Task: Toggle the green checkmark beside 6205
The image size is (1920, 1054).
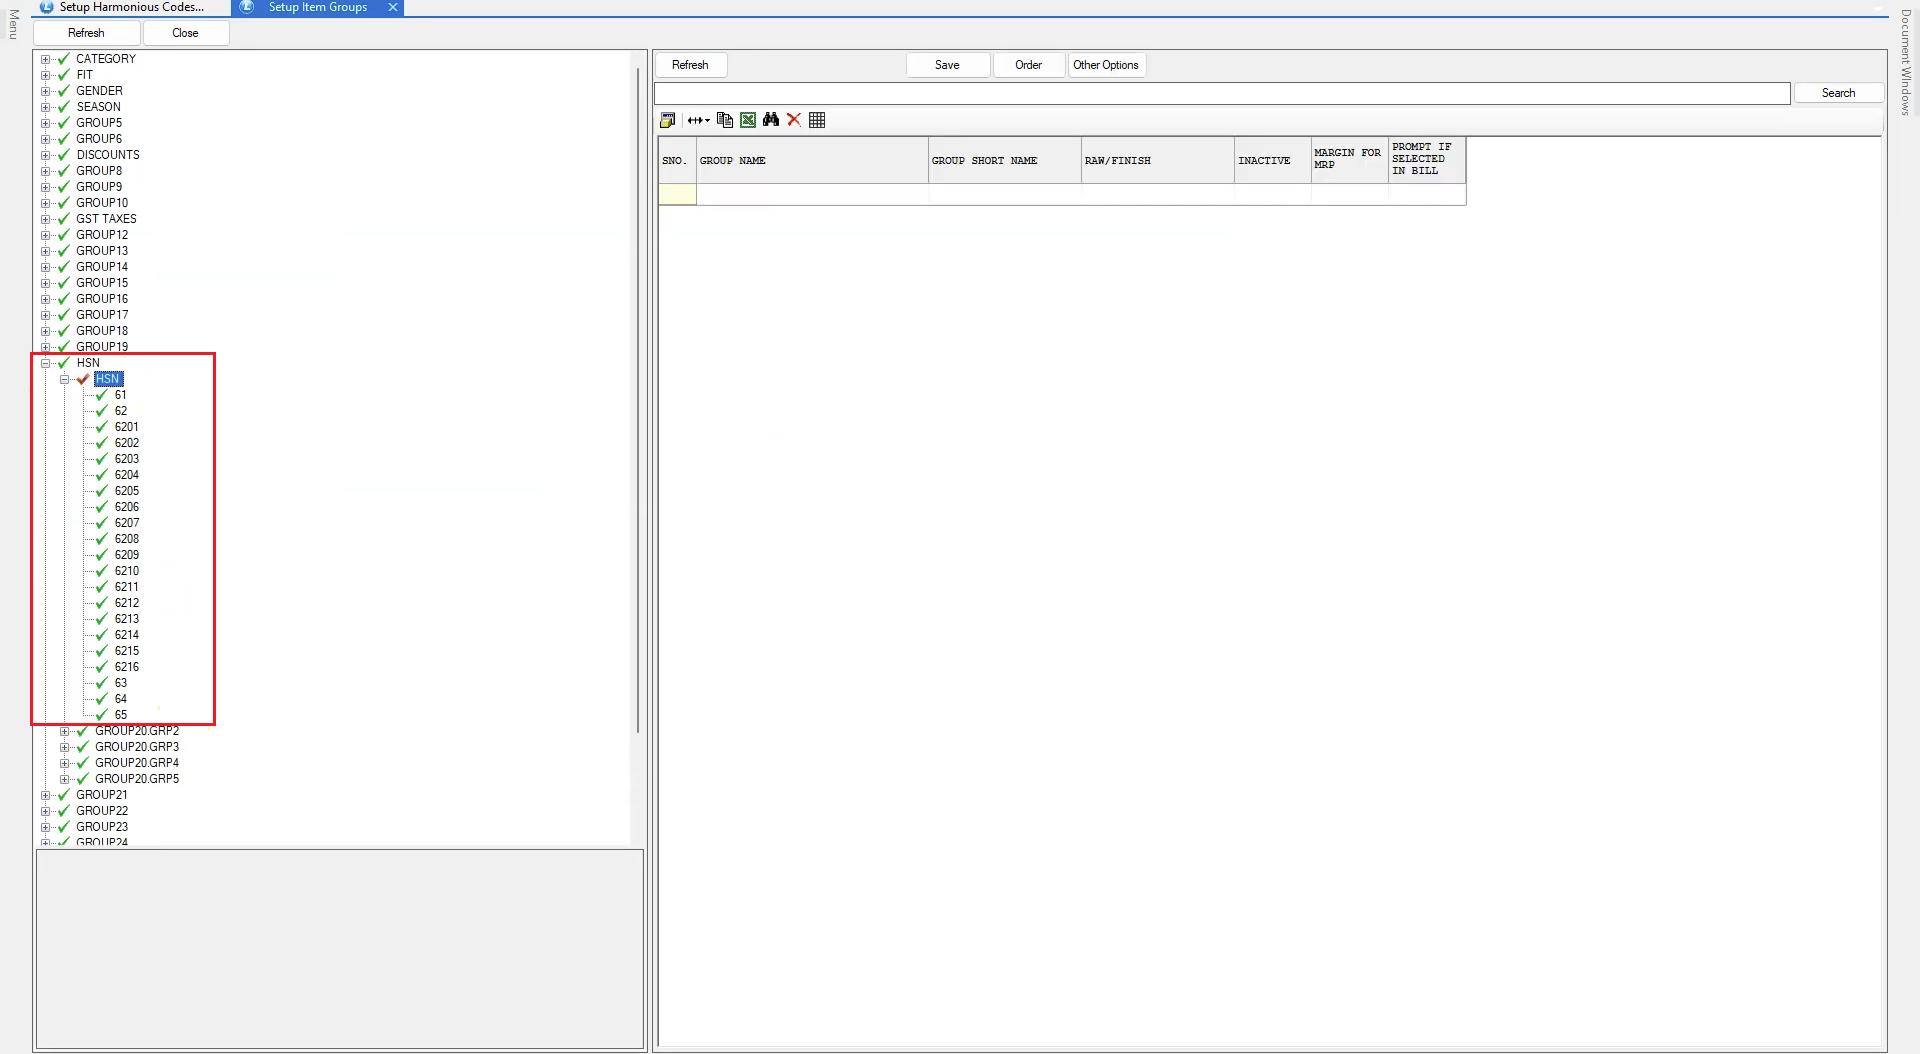Action: coord(101,491)
